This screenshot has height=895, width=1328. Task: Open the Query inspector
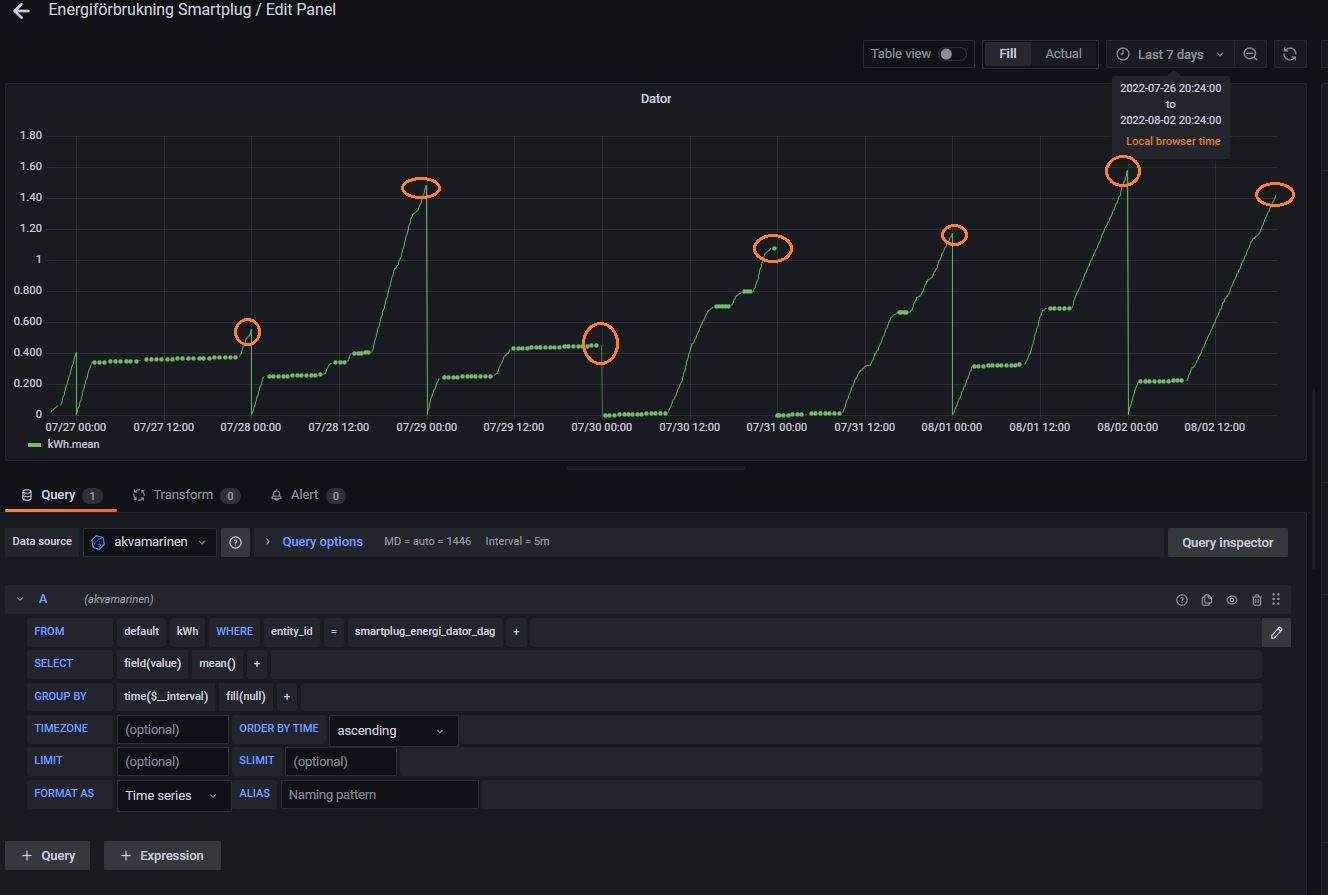click(1227, 542)
